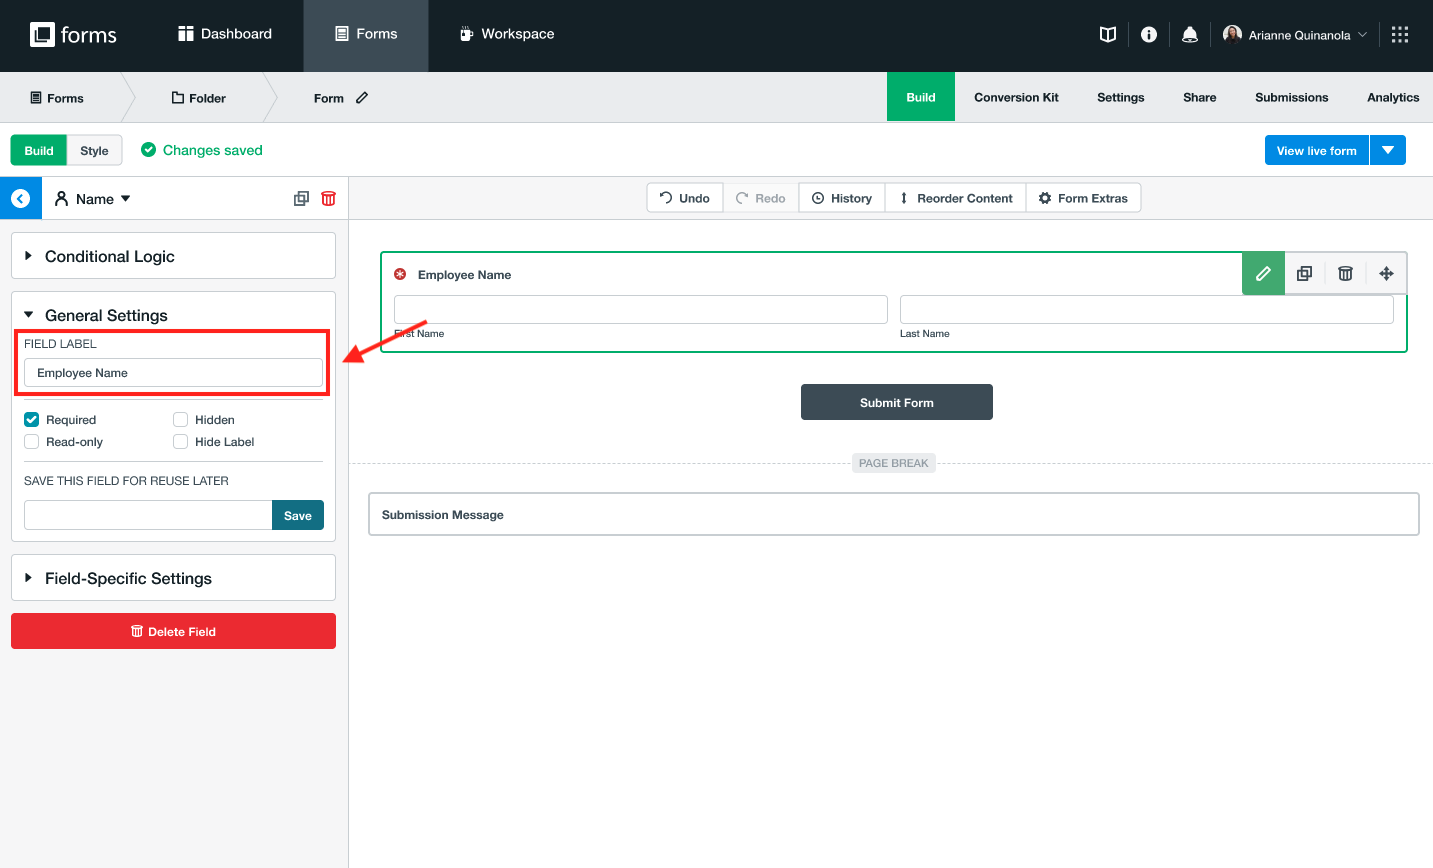Open the Style tab
Viewport: 1433px width, 868px height.
click(x=94, y=151)
